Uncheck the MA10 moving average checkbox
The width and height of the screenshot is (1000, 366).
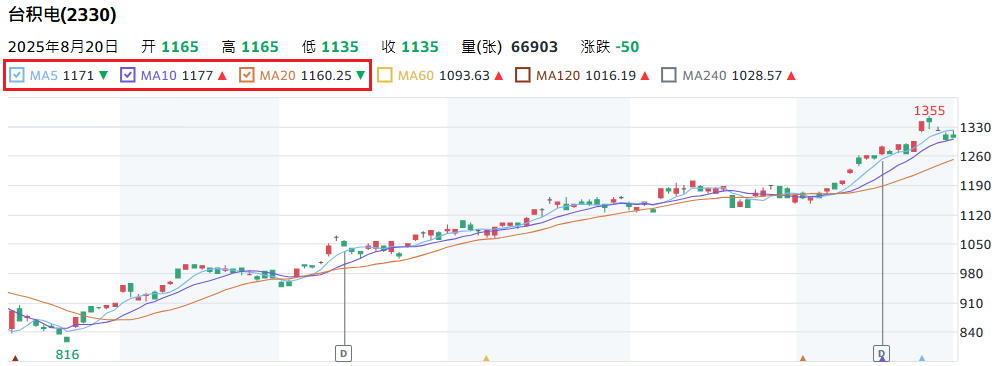click(128, 75)
